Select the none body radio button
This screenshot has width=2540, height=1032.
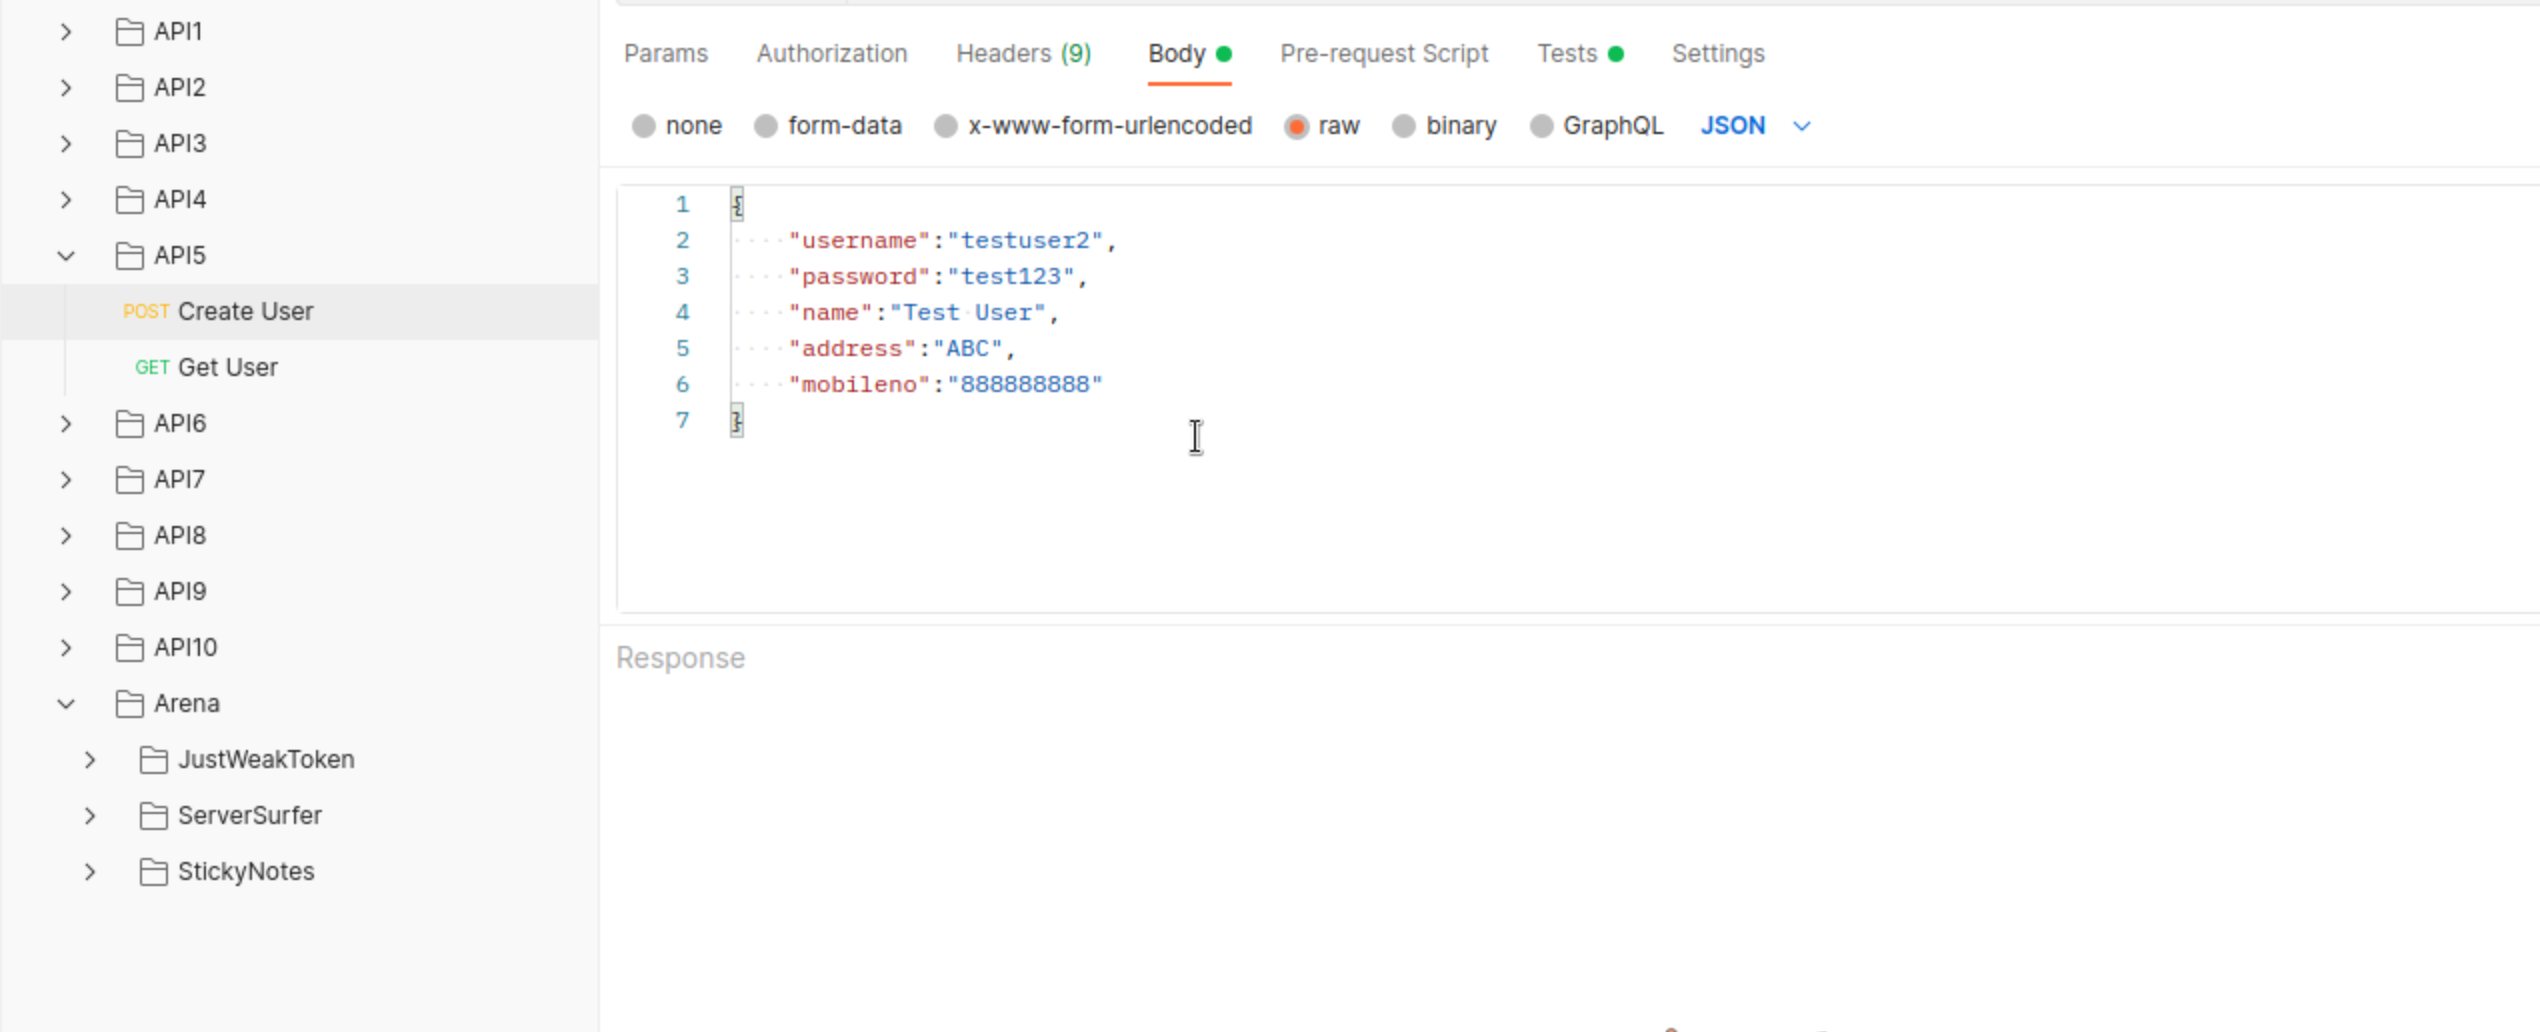click(x=644, y=126)
